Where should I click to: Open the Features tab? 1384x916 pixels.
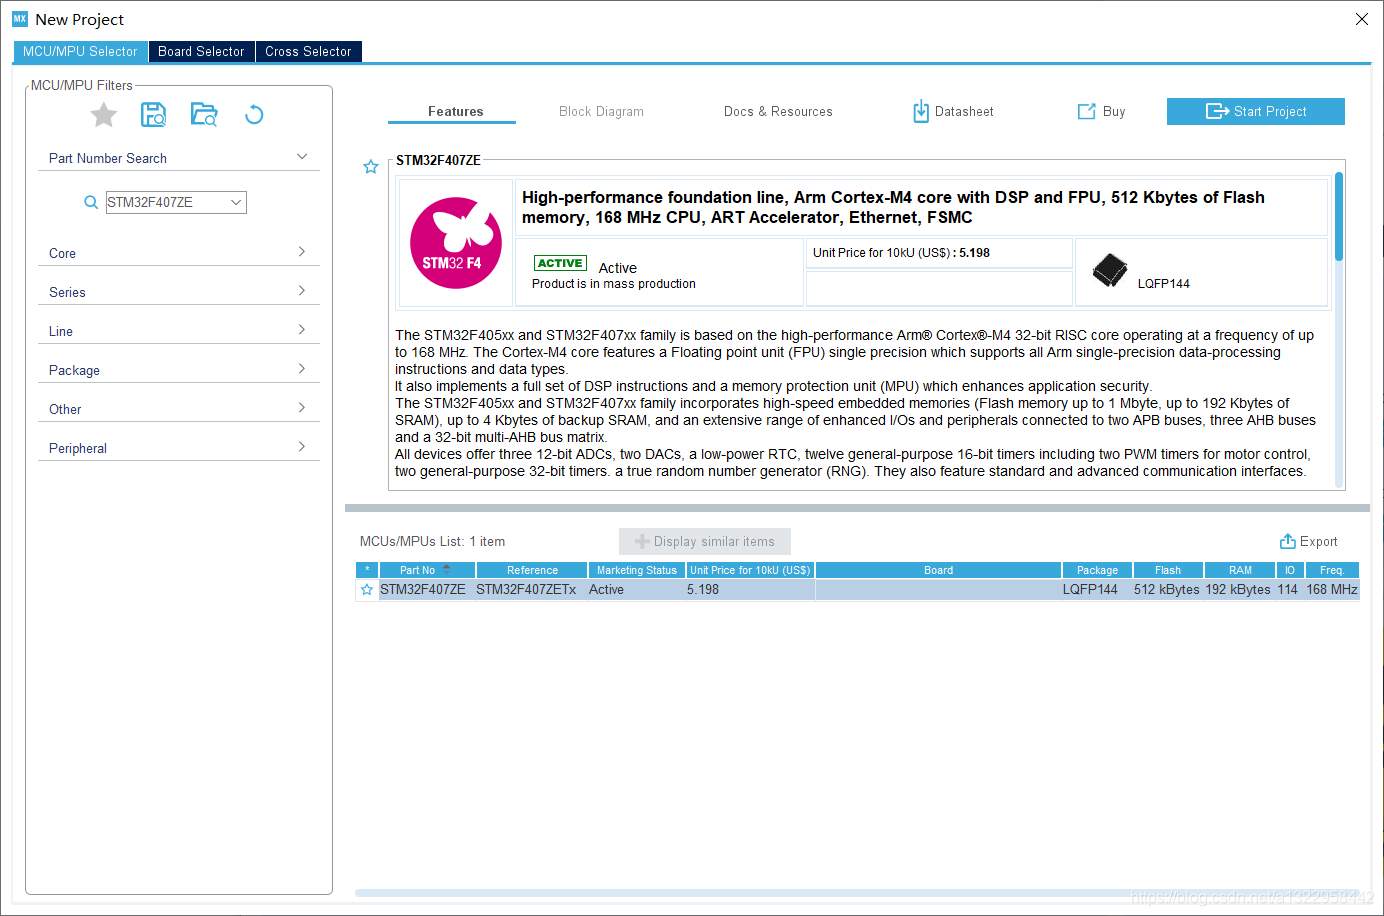(x=455, y=111)
